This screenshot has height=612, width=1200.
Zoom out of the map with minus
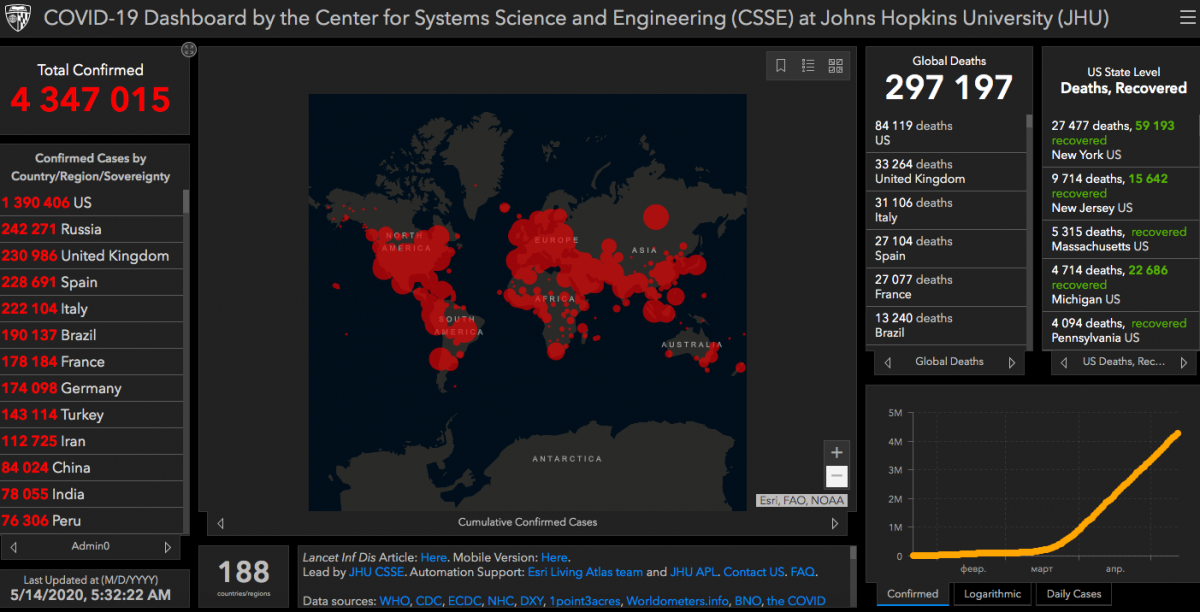click(837, 477)
